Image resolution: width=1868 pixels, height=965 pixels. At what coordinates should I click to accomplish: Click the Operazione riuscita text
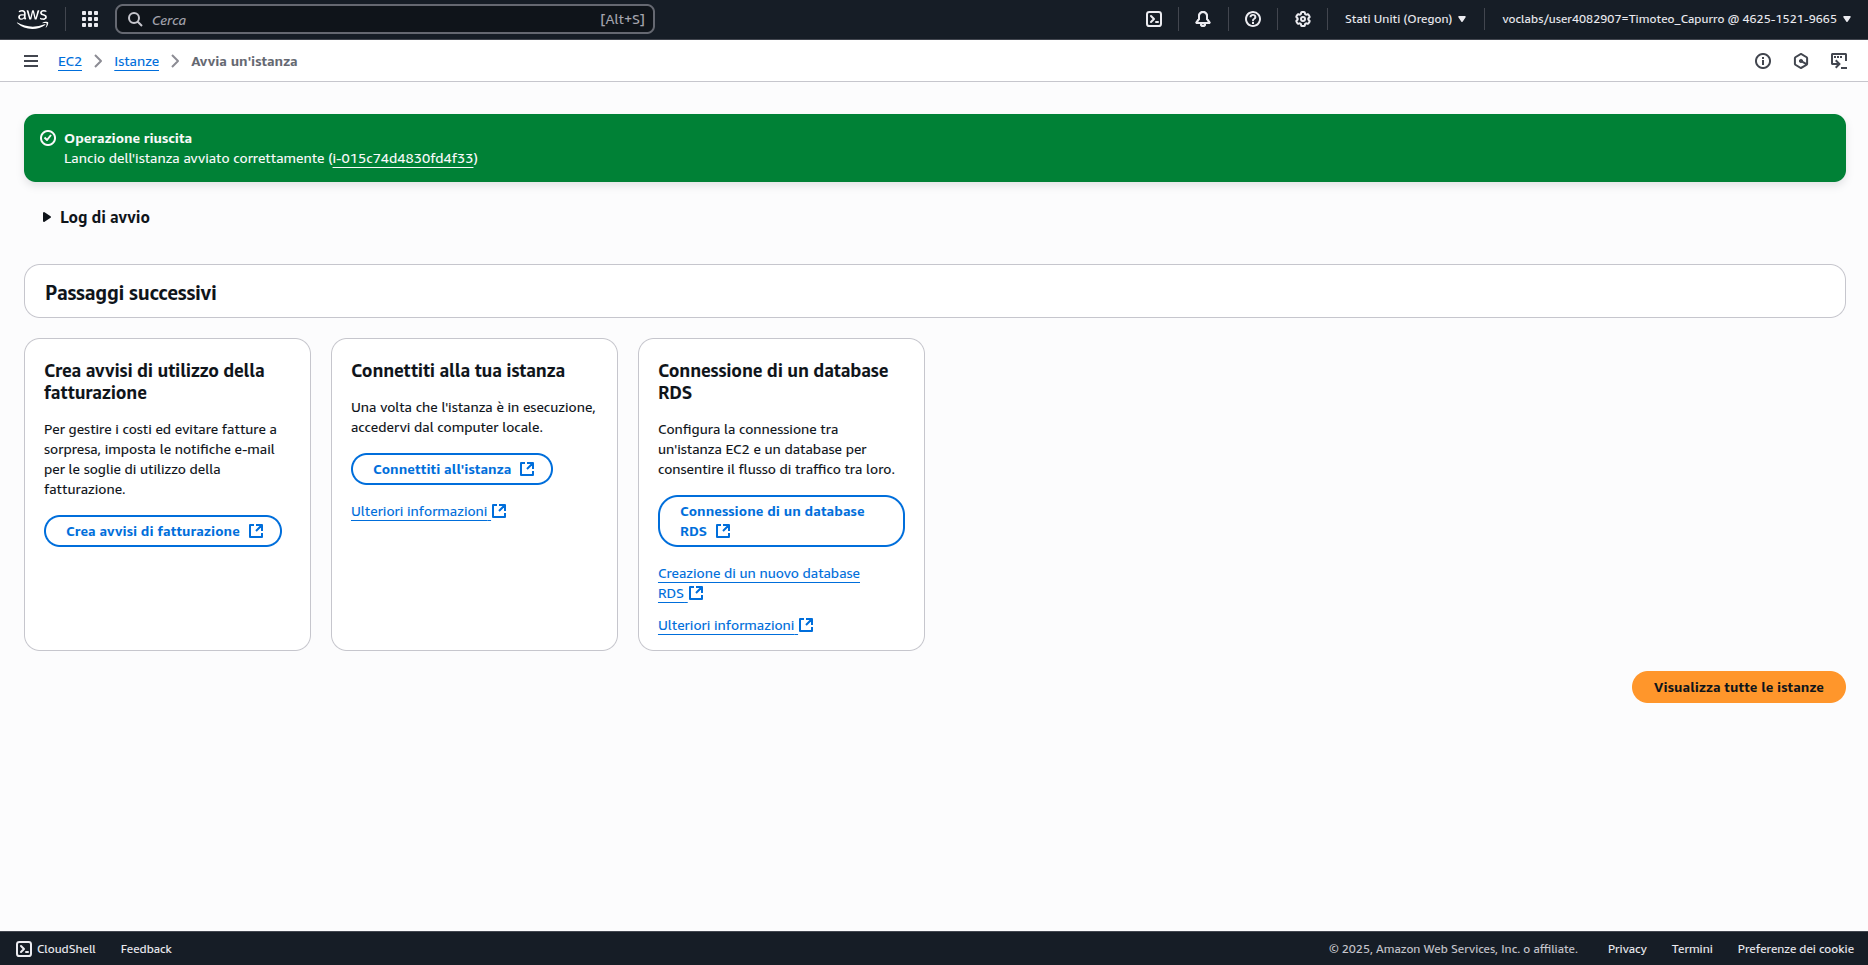pos(128,138)
